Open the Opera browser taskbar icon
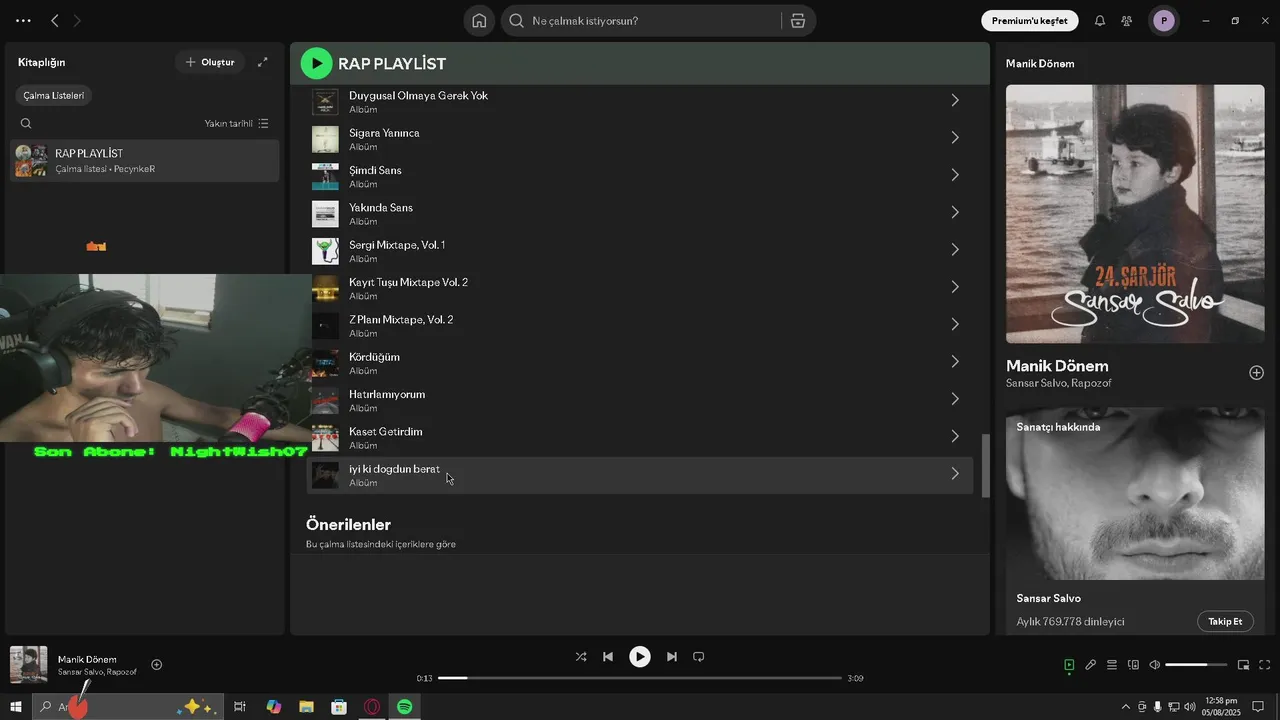 pyautogui.click(x=372, y=707)
